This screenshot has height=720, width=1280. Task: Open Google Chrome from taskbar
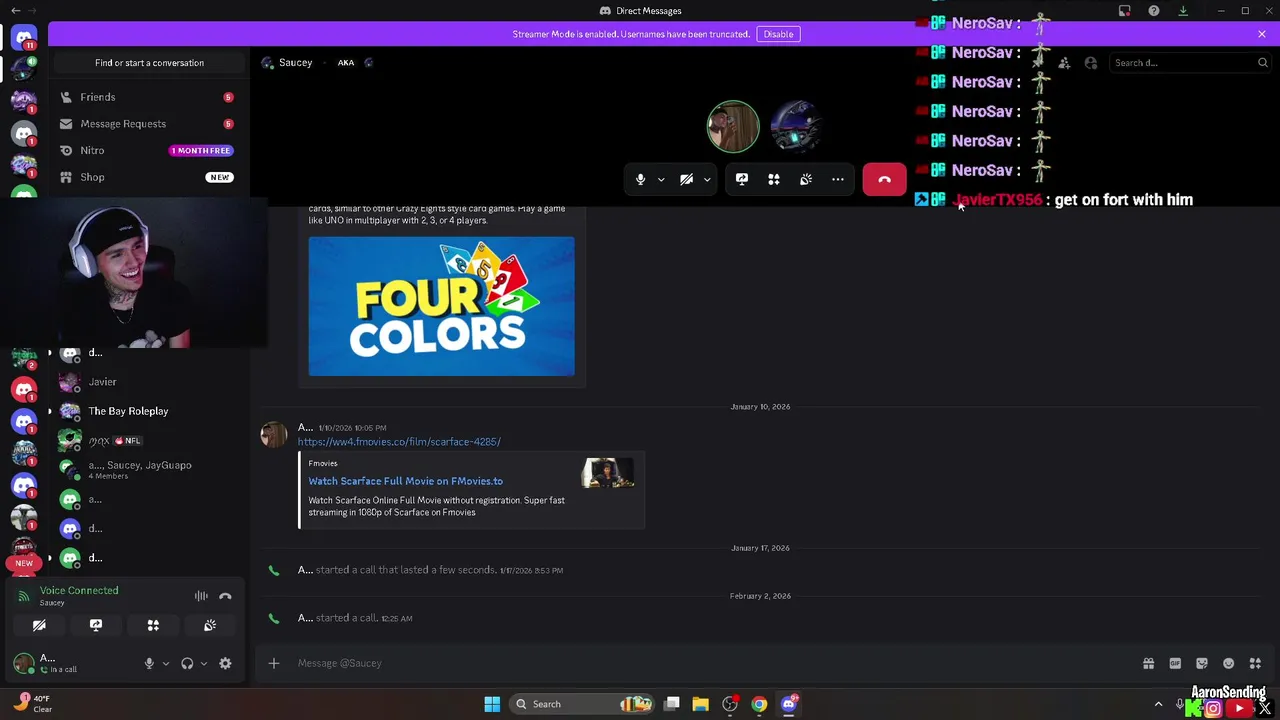(759, 704)
